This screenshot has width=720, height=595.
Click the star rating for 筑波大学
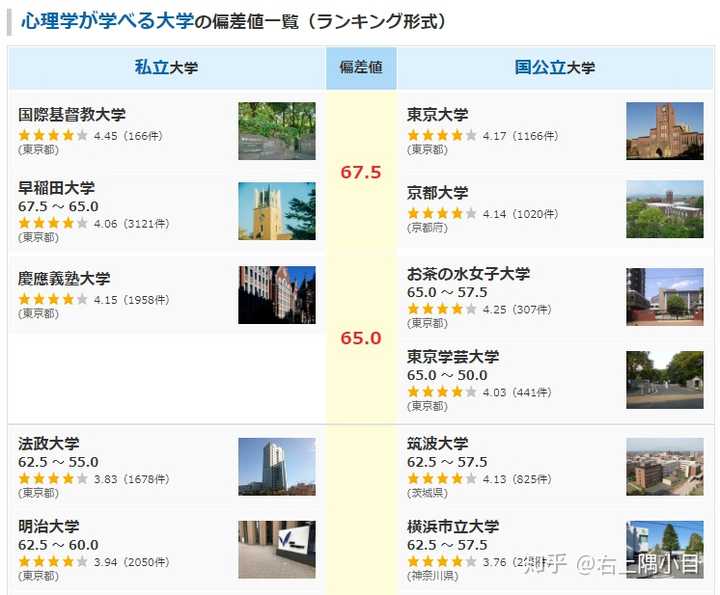442,479
